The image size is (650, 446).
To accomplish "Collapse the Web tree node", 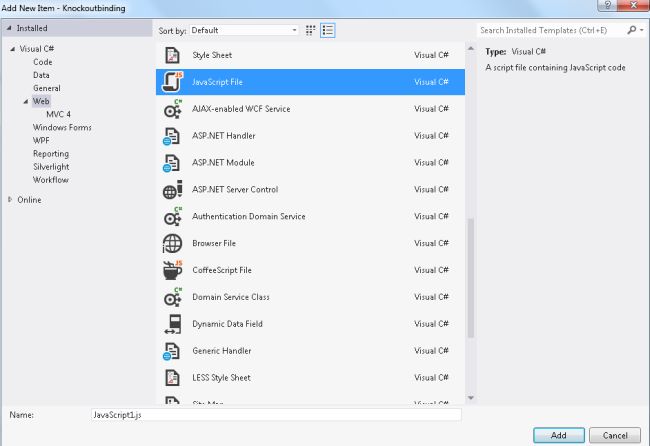I will (26, 101).
